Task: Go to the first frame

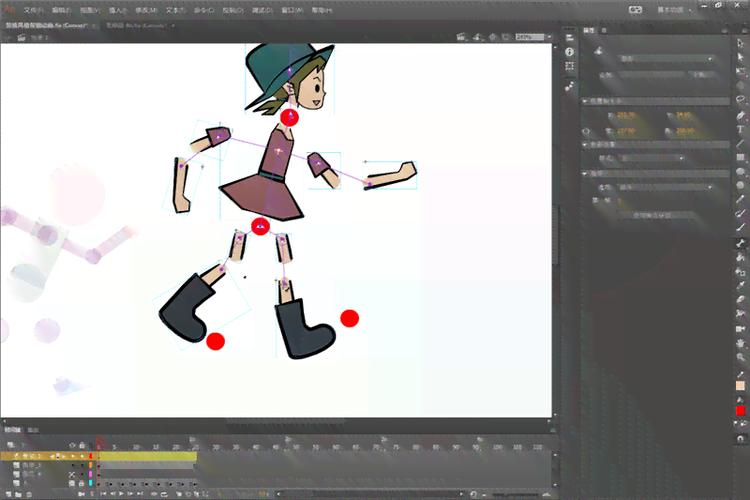Action: (x=103, y=494)
